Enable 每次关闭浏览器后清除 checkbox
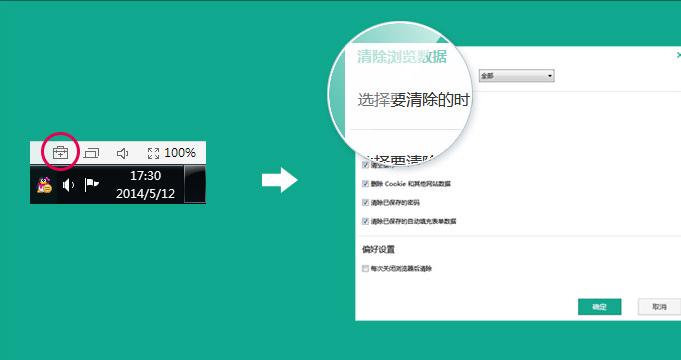Screen dimensions: 681x360 (x=365, y=268)
